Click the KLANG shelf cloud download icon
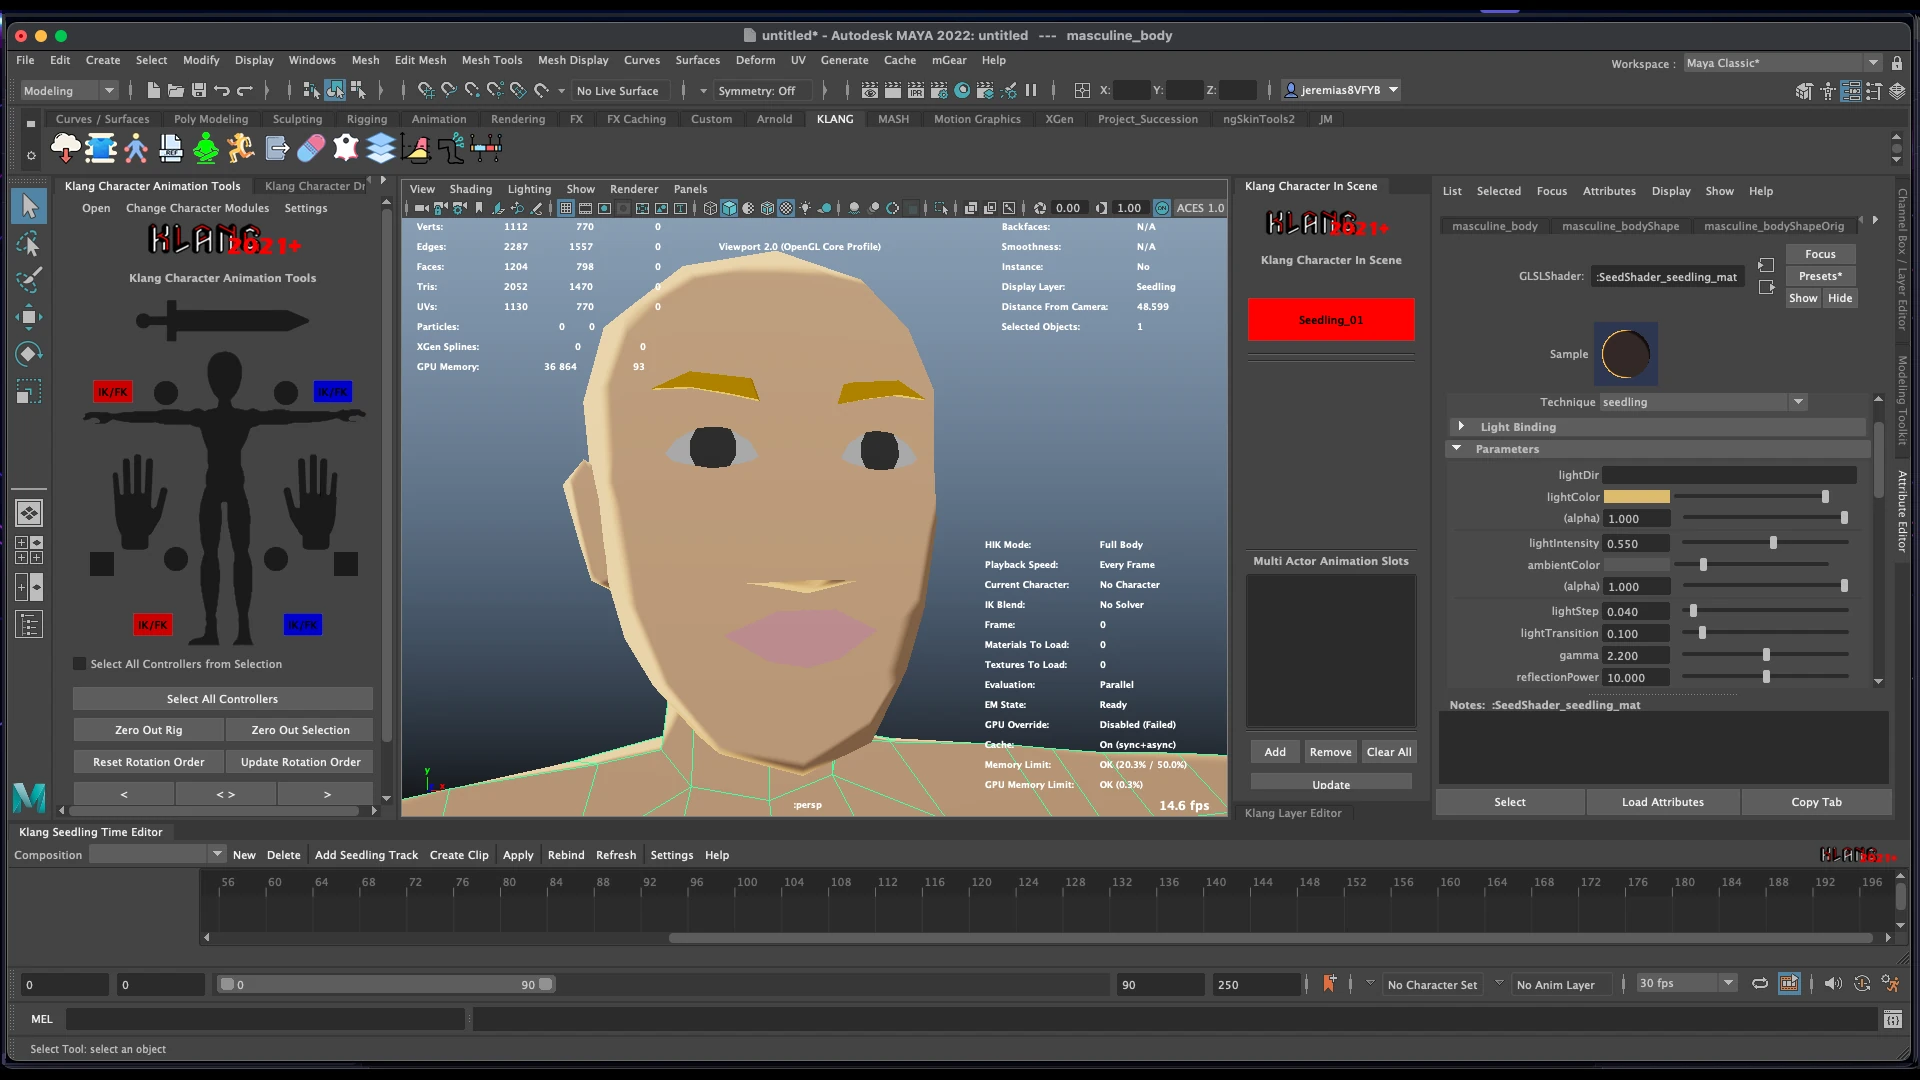1920x1080 pixels. [66, 149]
